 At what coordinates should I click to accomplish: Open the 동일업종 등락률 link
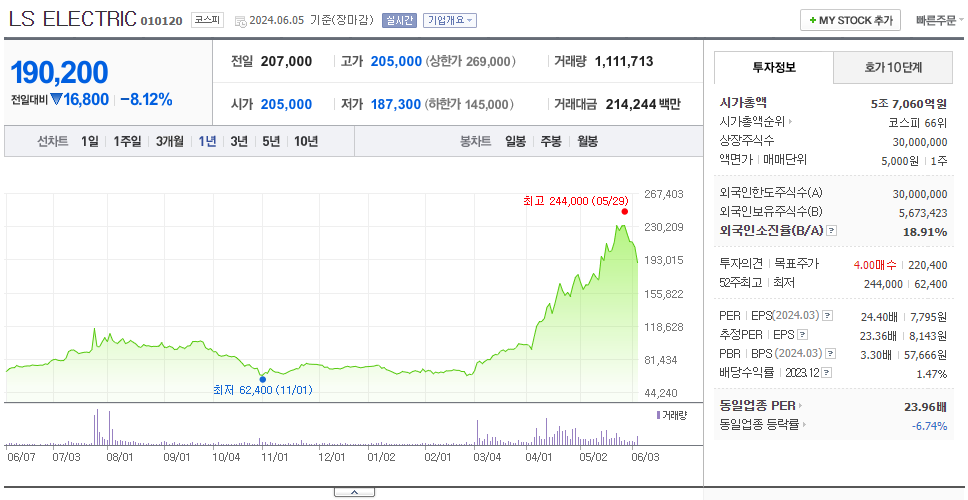pos(763,425)
